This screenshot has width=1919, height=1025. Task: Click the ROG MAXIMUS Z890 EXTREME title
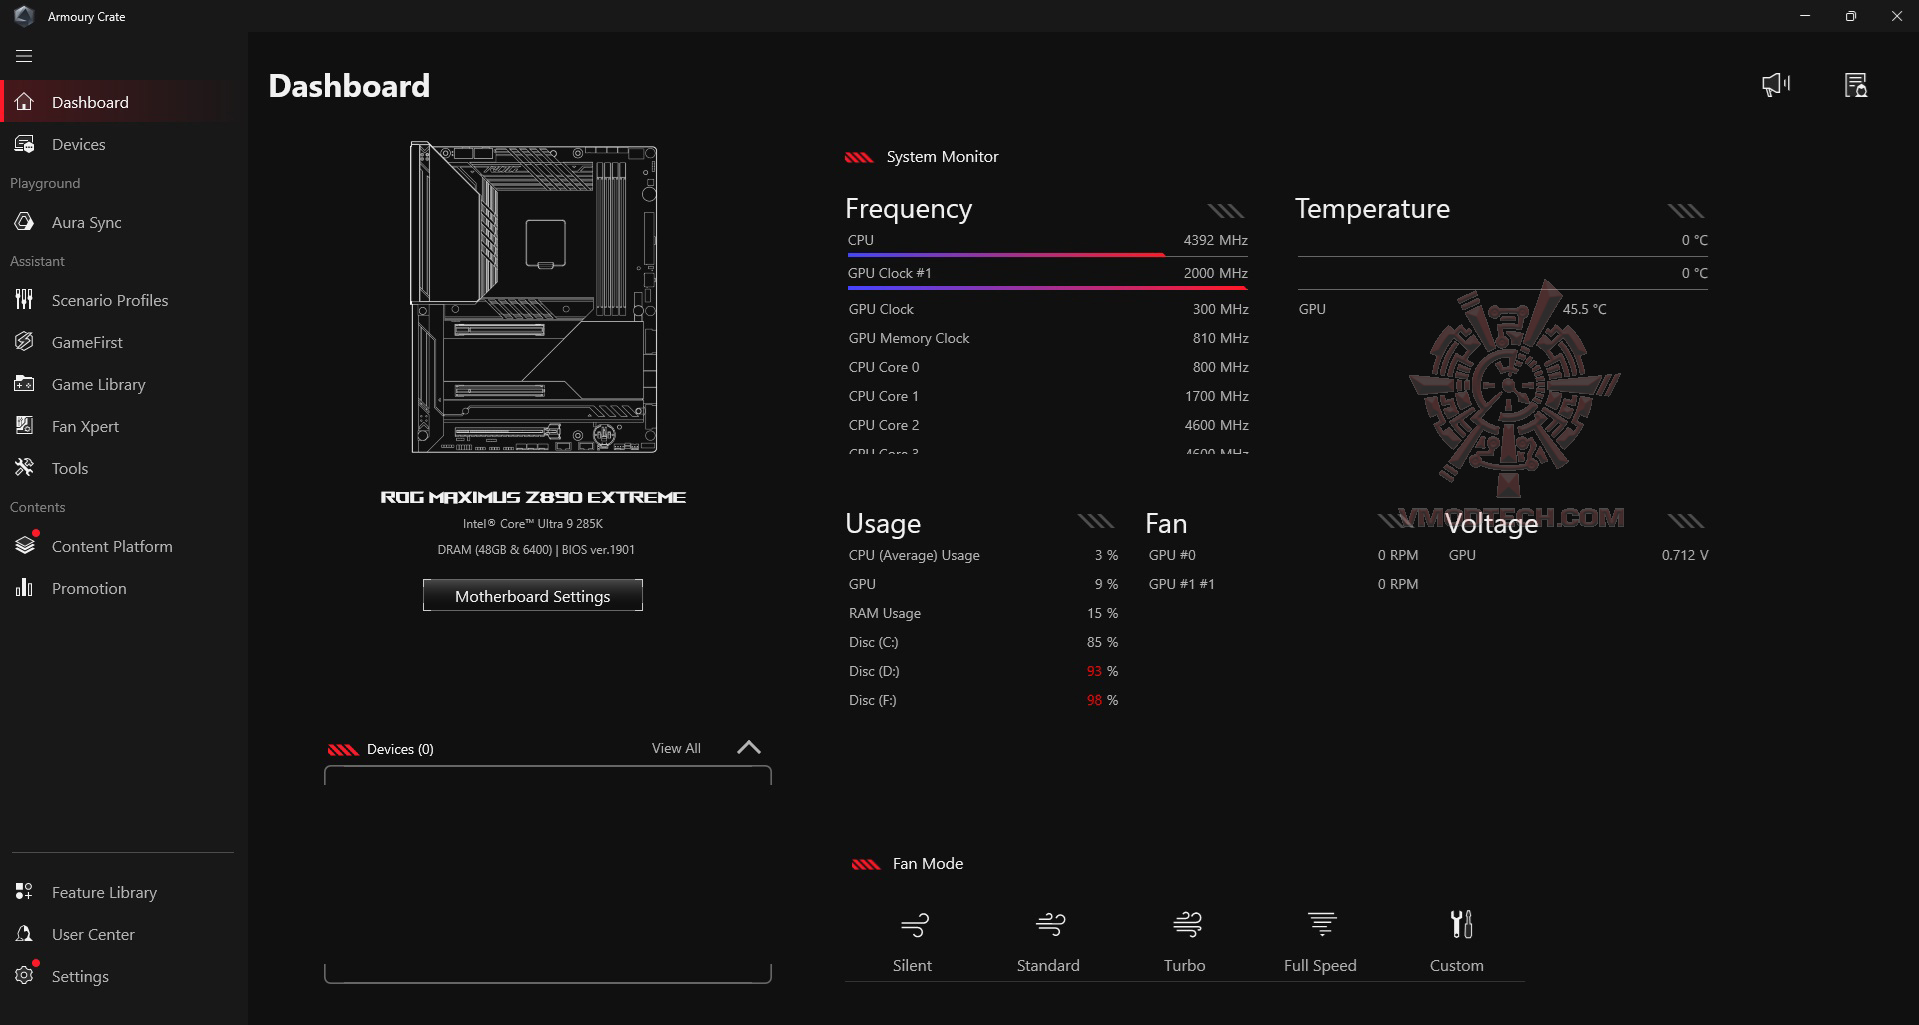(533, 497)
